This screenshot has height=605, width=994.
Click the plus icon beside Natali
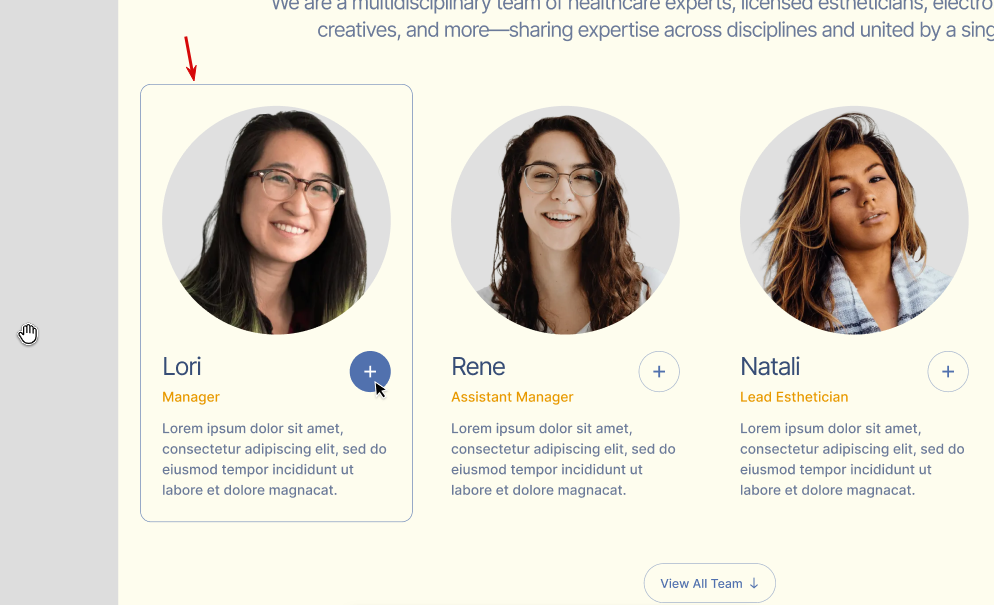coord(948,372)
